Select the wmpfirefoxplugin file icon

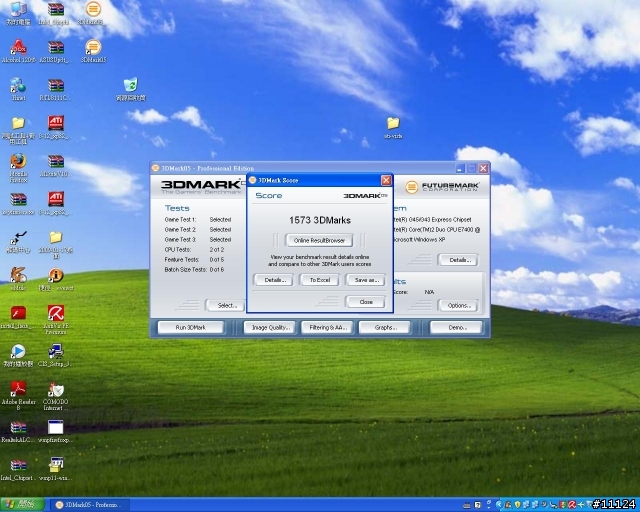tap(56, 432)
